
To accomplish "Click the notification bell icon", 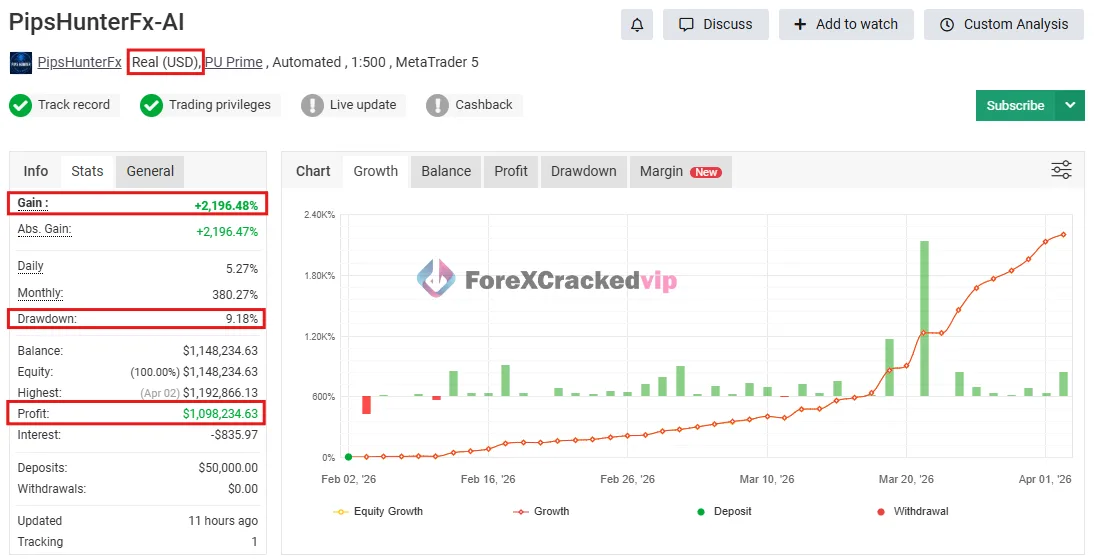I will point(637,25).
